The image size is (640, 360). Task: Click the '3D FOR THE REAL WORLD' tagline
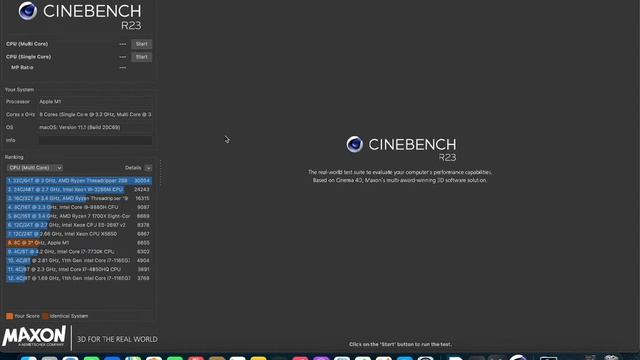coord(117,340)
